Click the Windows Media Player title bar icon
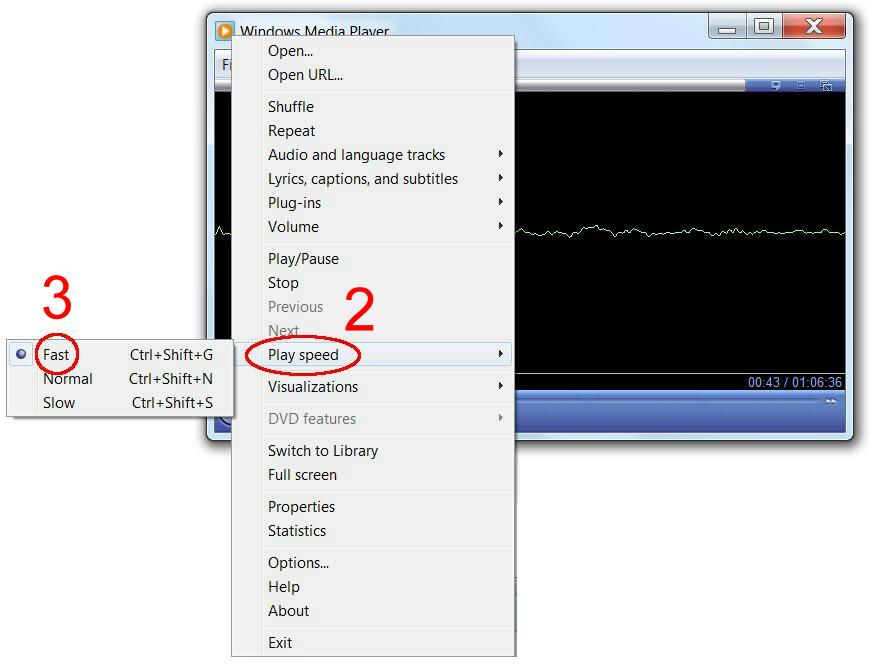Screen dimensions: 872x666 tap(225, 31)
